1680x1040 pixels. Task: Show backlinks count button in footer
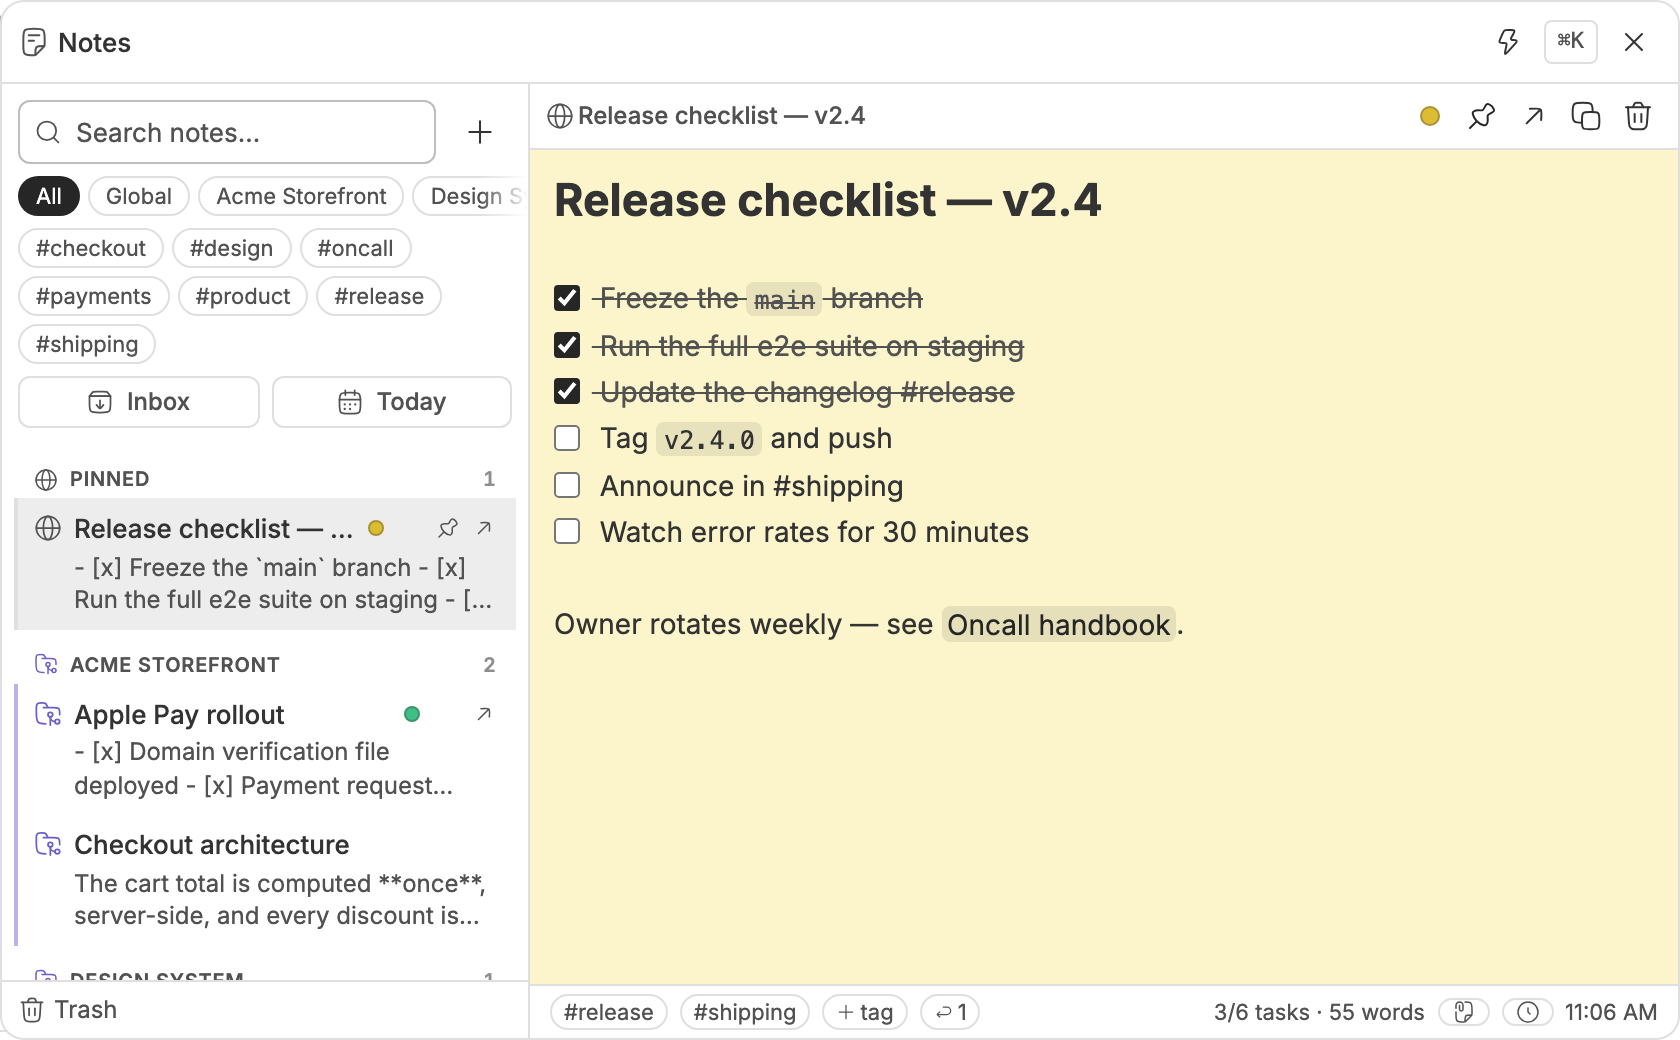click(950, 1012)
